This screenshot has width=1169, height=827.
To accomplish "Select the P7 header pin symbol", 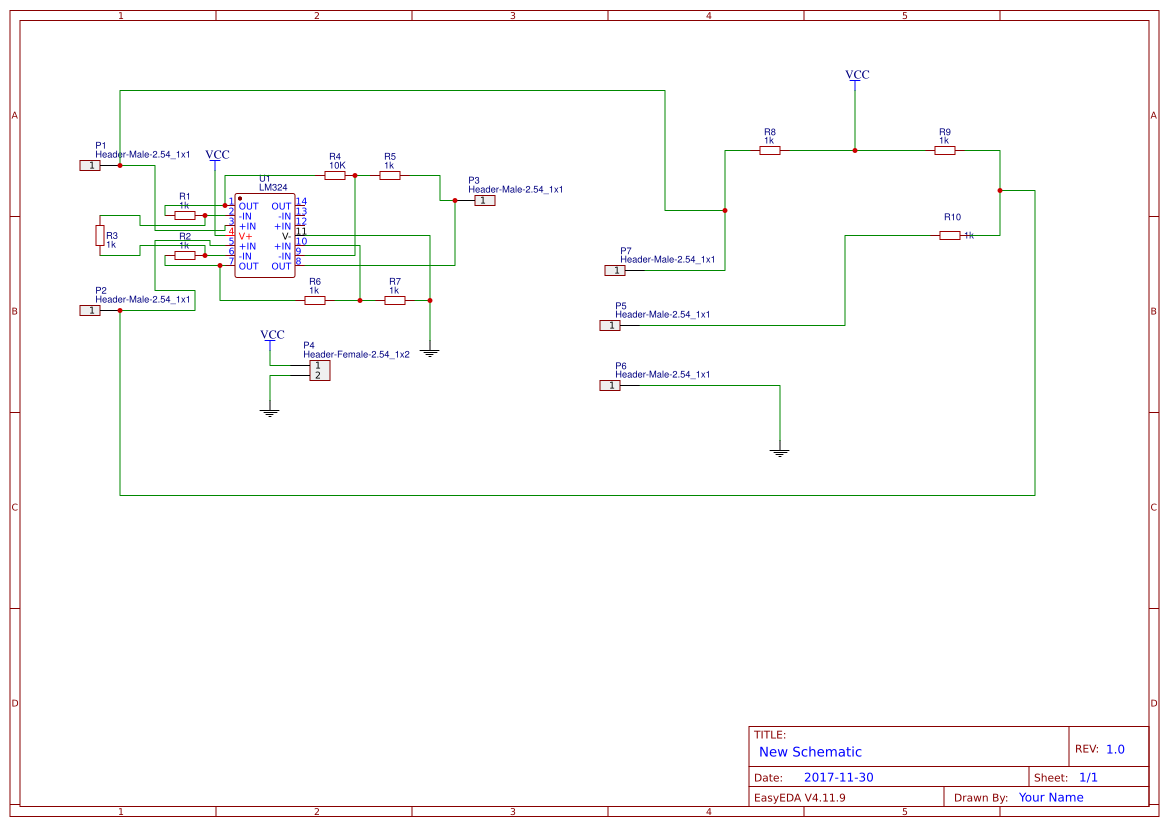I will pos(615,271).
